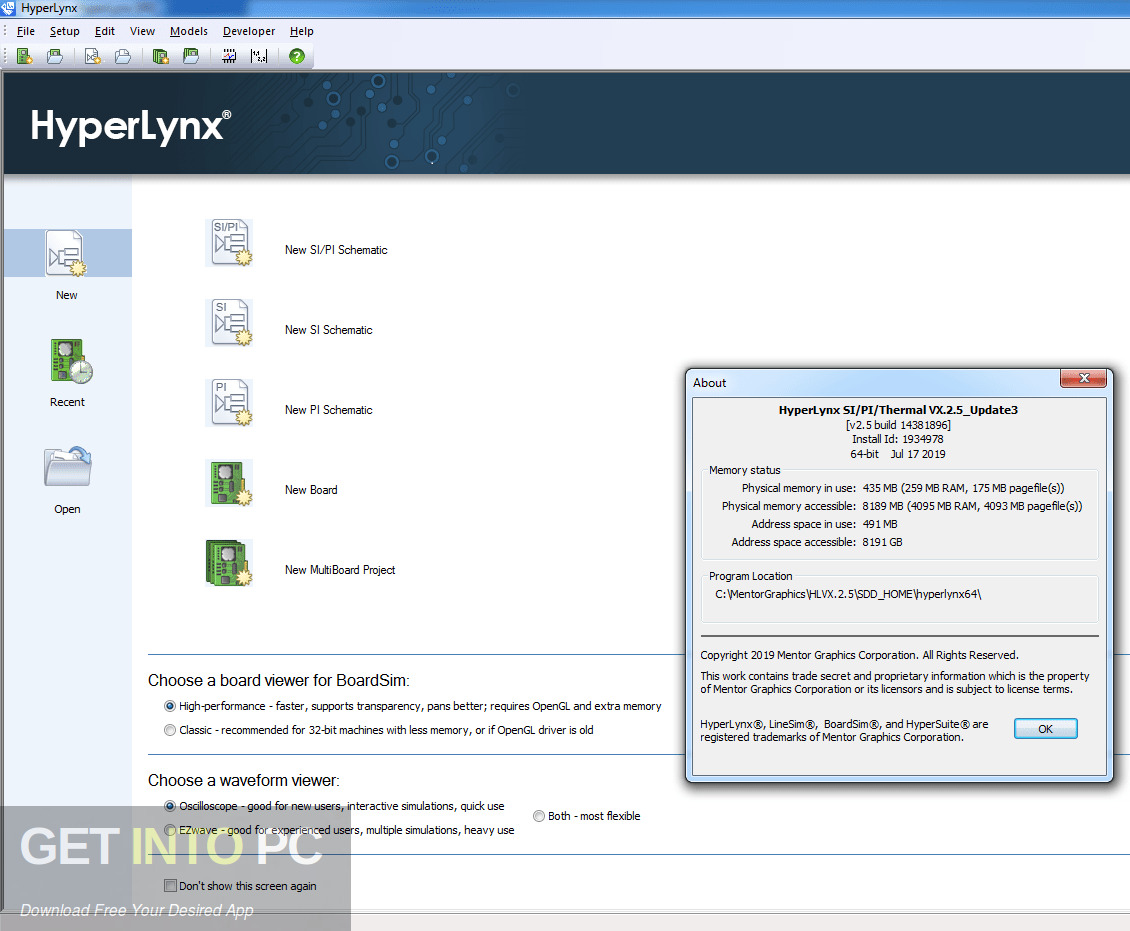Check Don't show this screen again

pyautogui.click(x=171, y=886)
